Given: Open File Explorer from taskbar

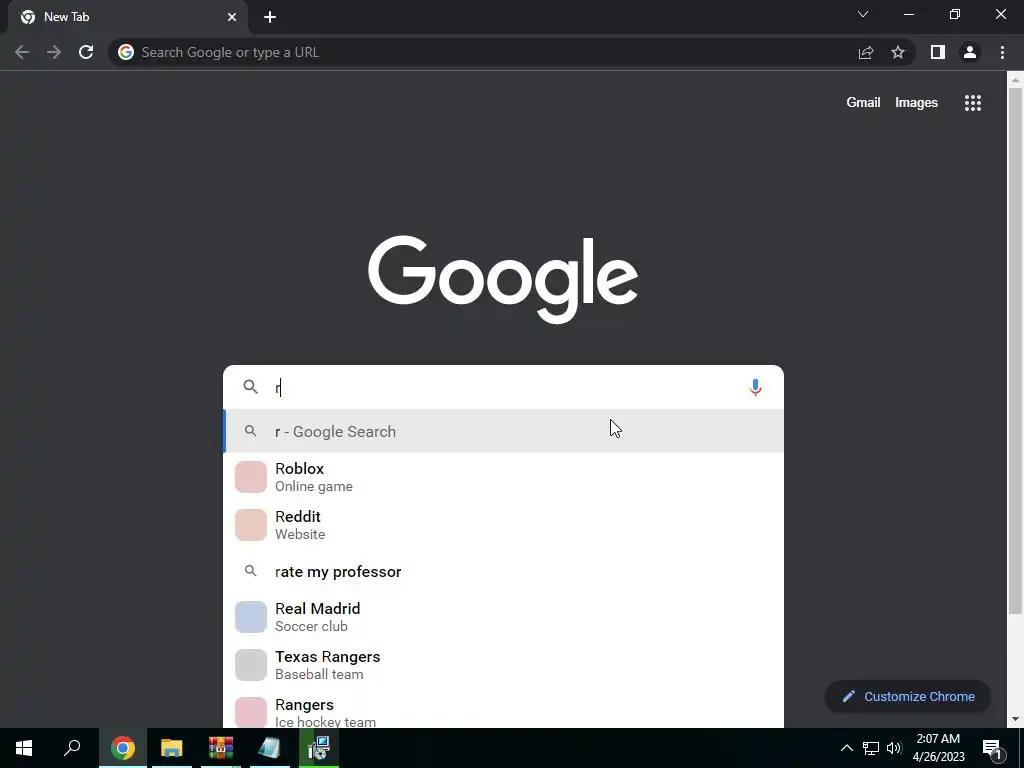Looking at the screenshot, I should 172,748.
